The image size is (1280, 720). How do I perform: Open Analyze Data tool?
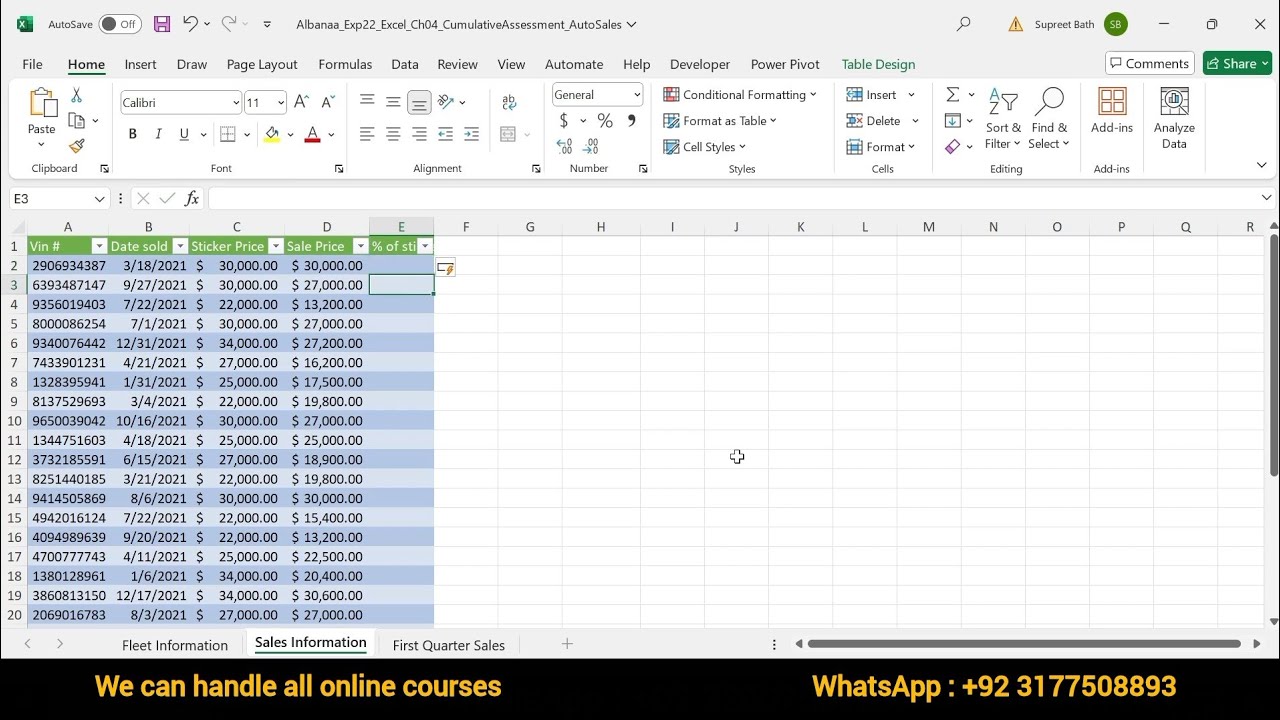(1174, 118)
